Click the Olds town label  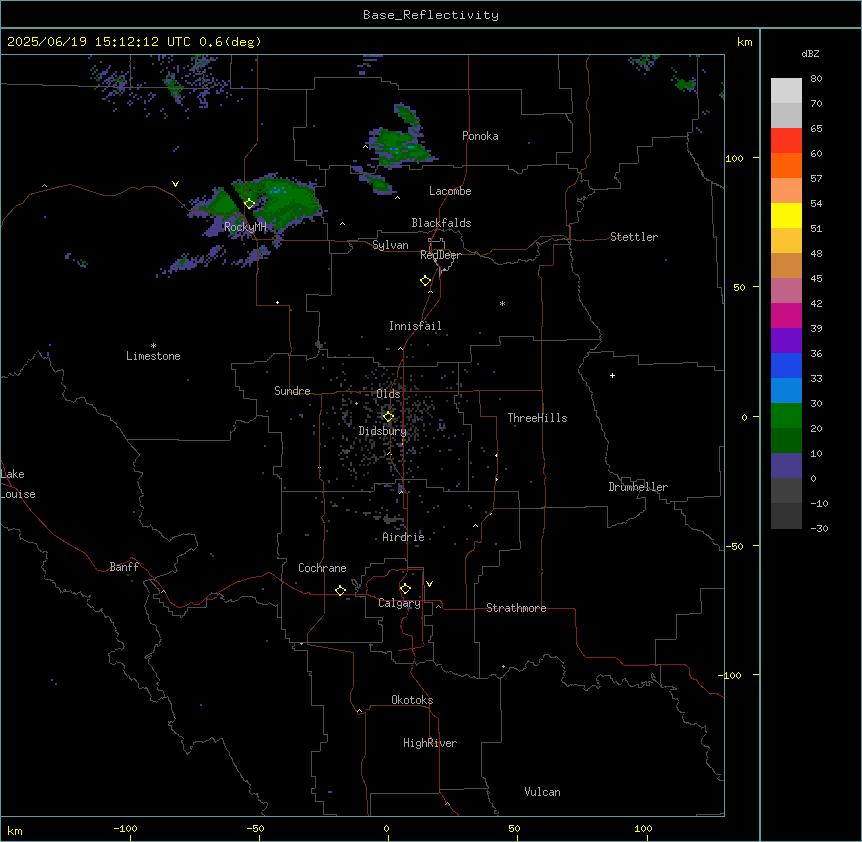click(x=388, y=394)
